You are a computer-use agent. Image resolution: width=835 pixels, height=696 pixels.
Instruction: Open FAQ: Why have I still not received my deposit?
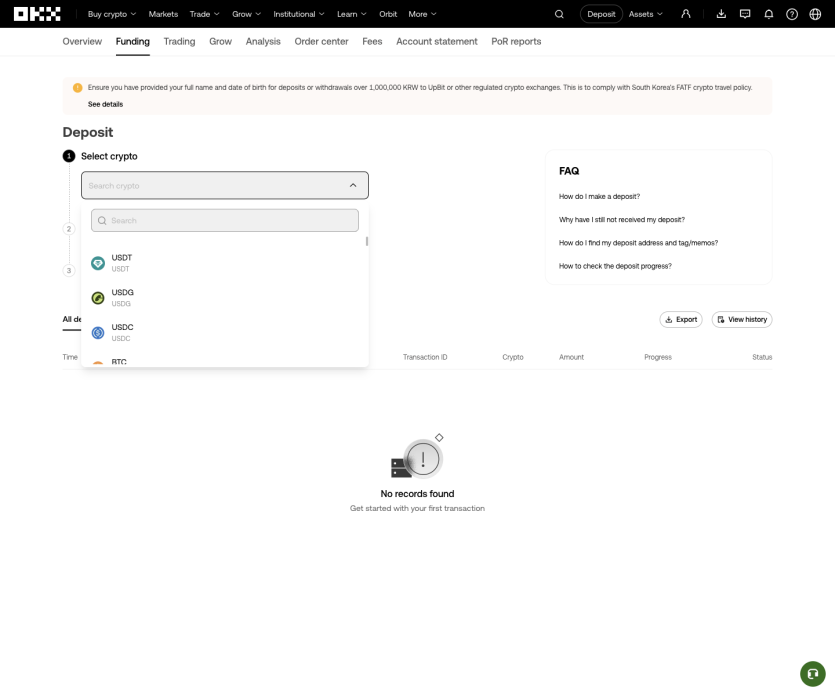(x=622, y=219)
